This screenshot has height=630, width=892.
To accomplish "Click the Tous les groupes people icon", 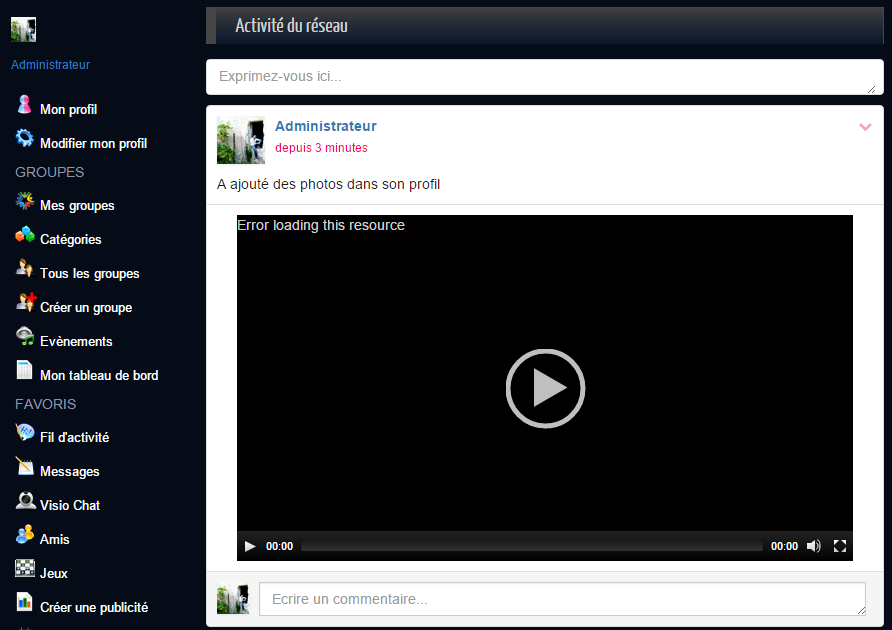I will click(x=24, y=268).
